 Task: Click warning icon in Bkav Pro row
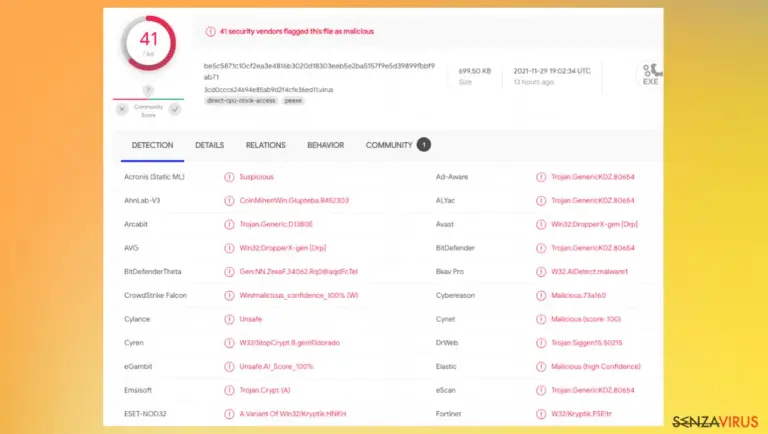[x=541, y=271]
